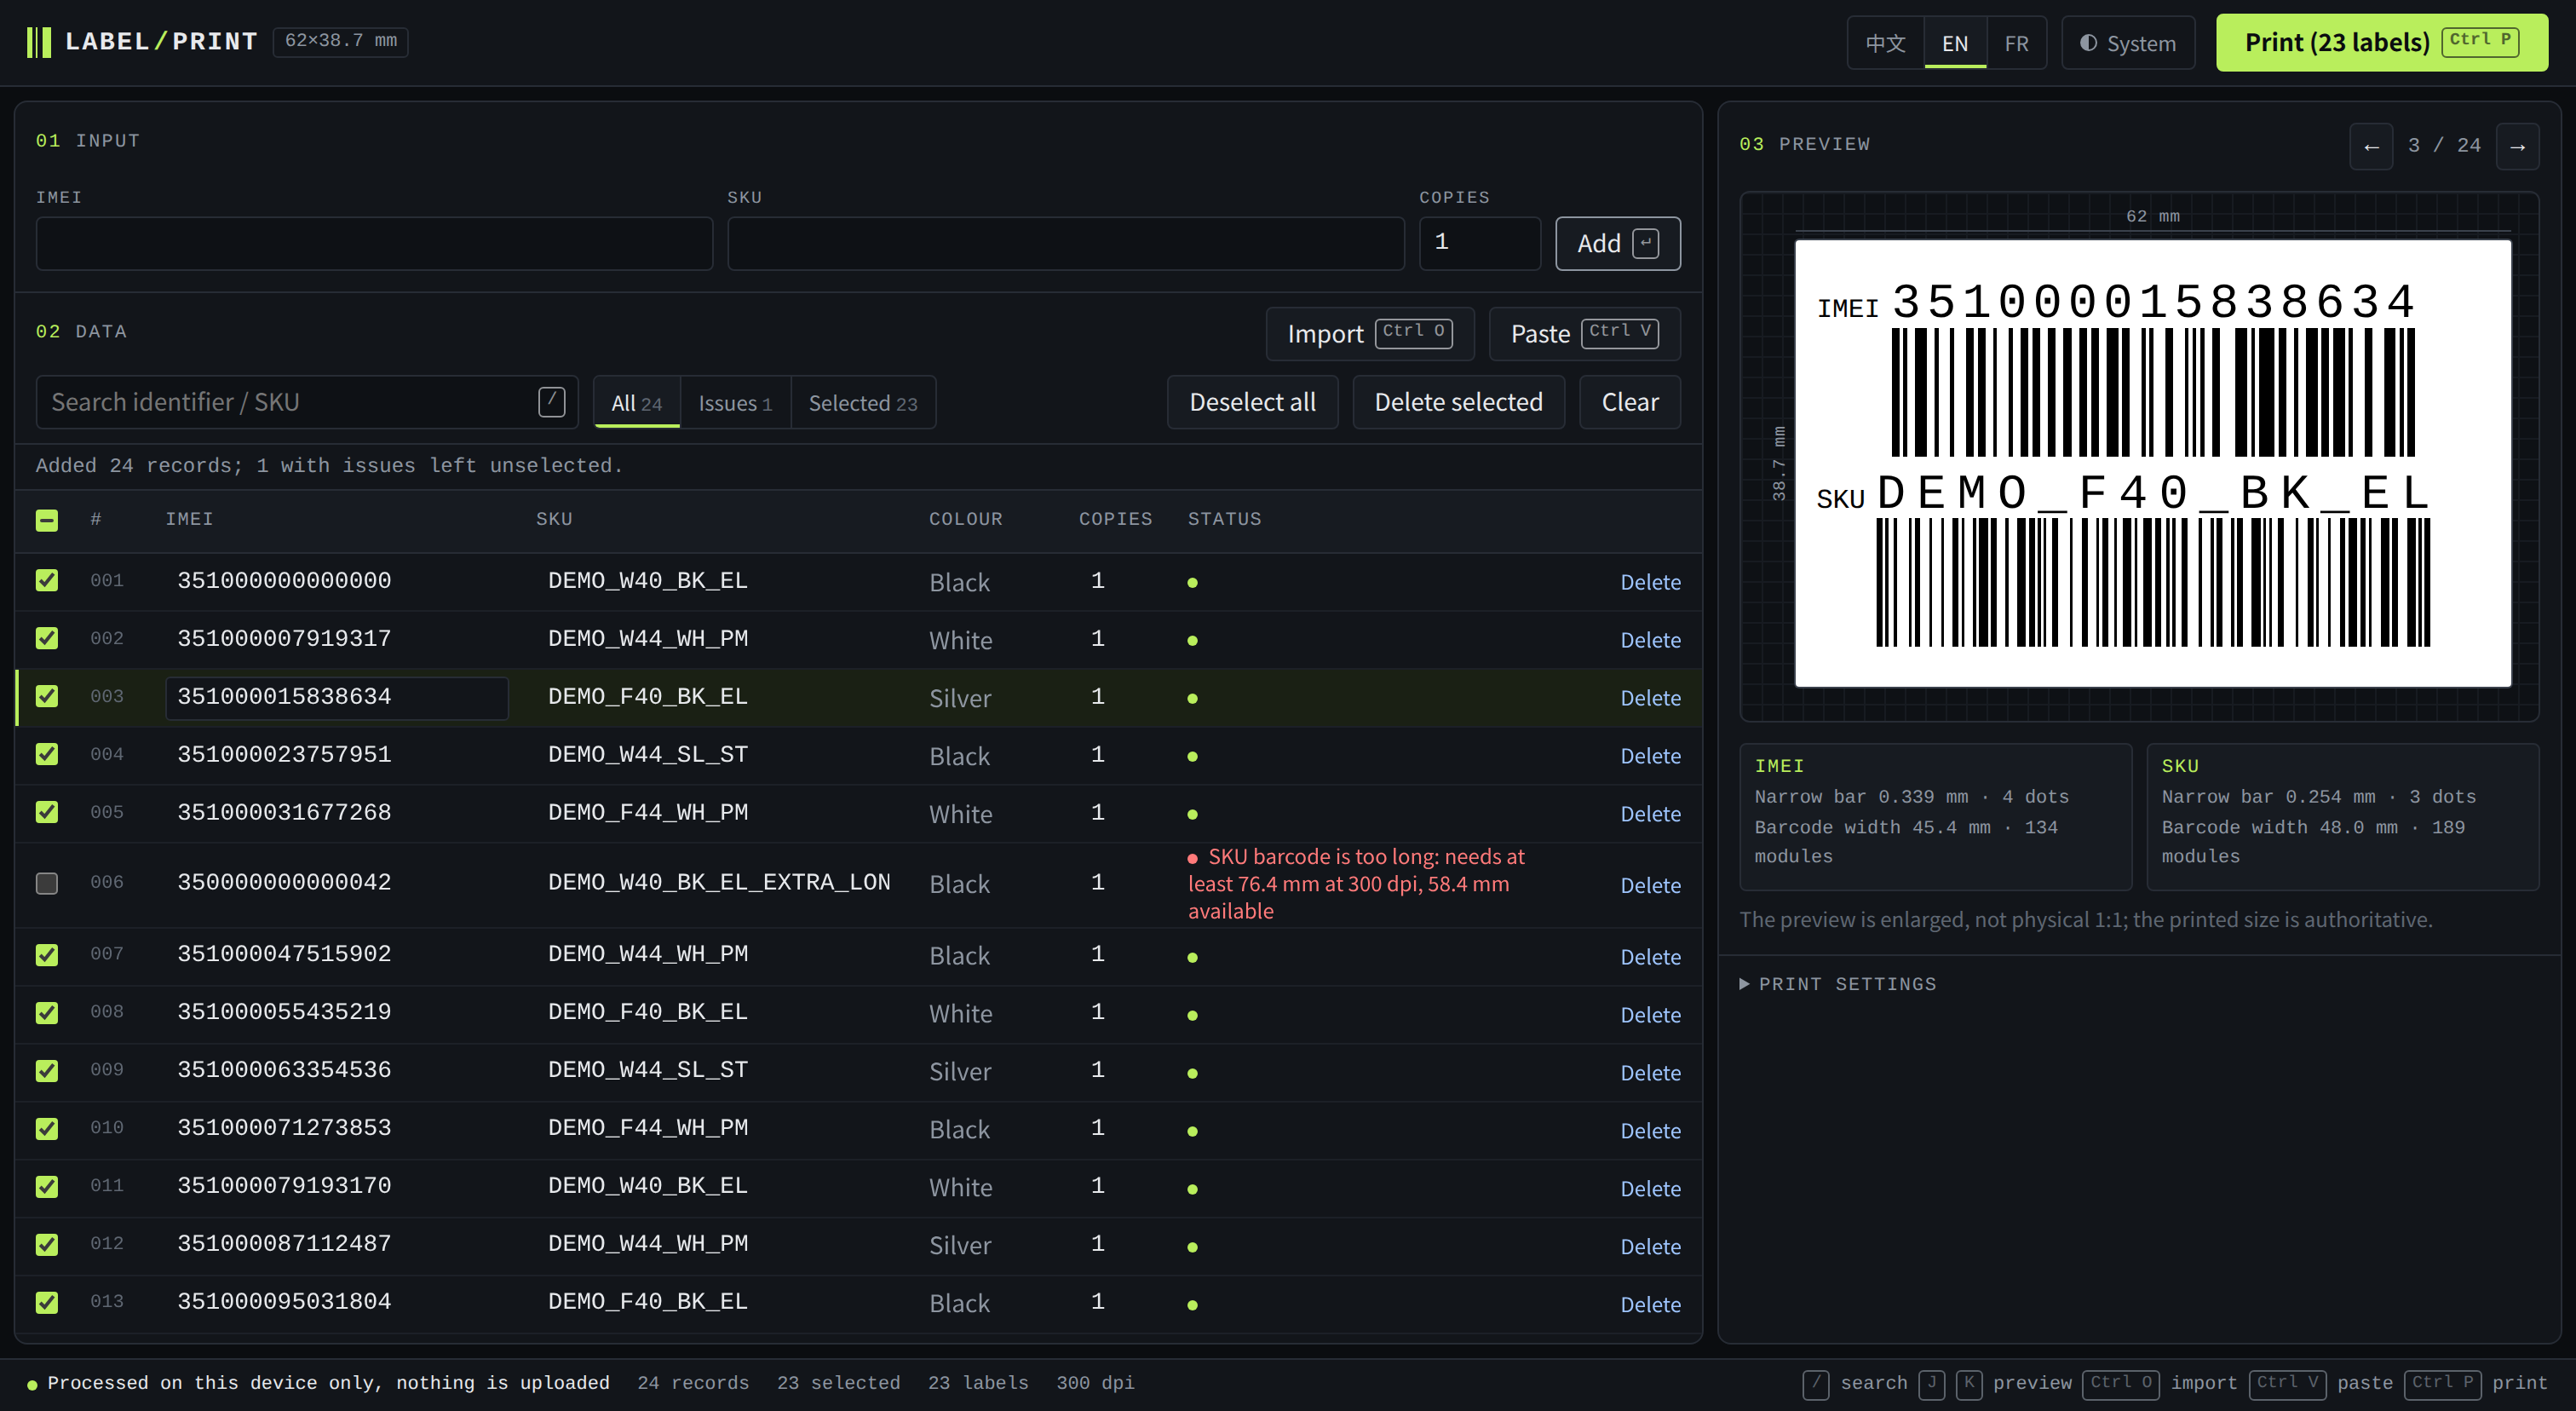2576x1411 pixels.
Task: Click the Add button
Action: pyautogui.click(x=1618, y=244)
